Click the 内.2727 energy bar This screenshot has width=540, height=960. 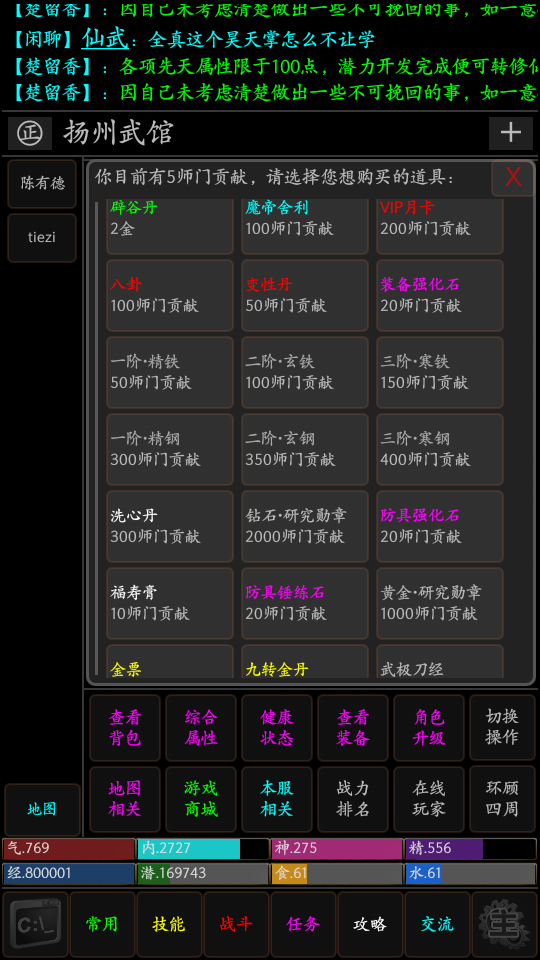[x=203, y=849]
